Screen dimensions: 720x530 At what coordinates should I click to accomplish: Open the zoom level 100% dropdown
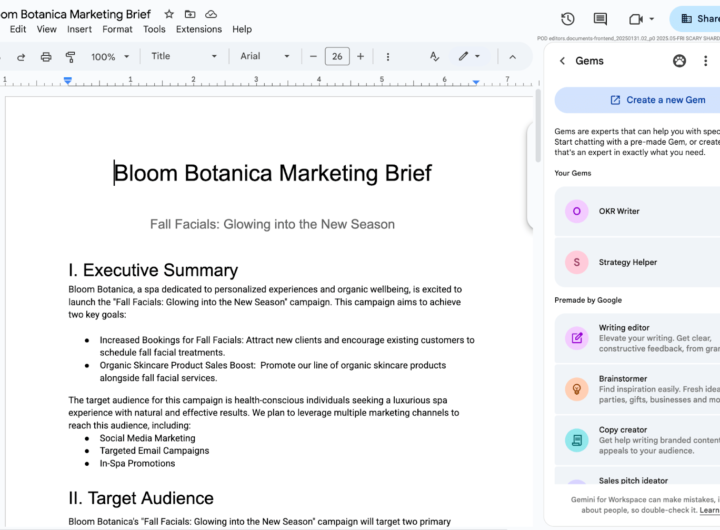(109, 57)
